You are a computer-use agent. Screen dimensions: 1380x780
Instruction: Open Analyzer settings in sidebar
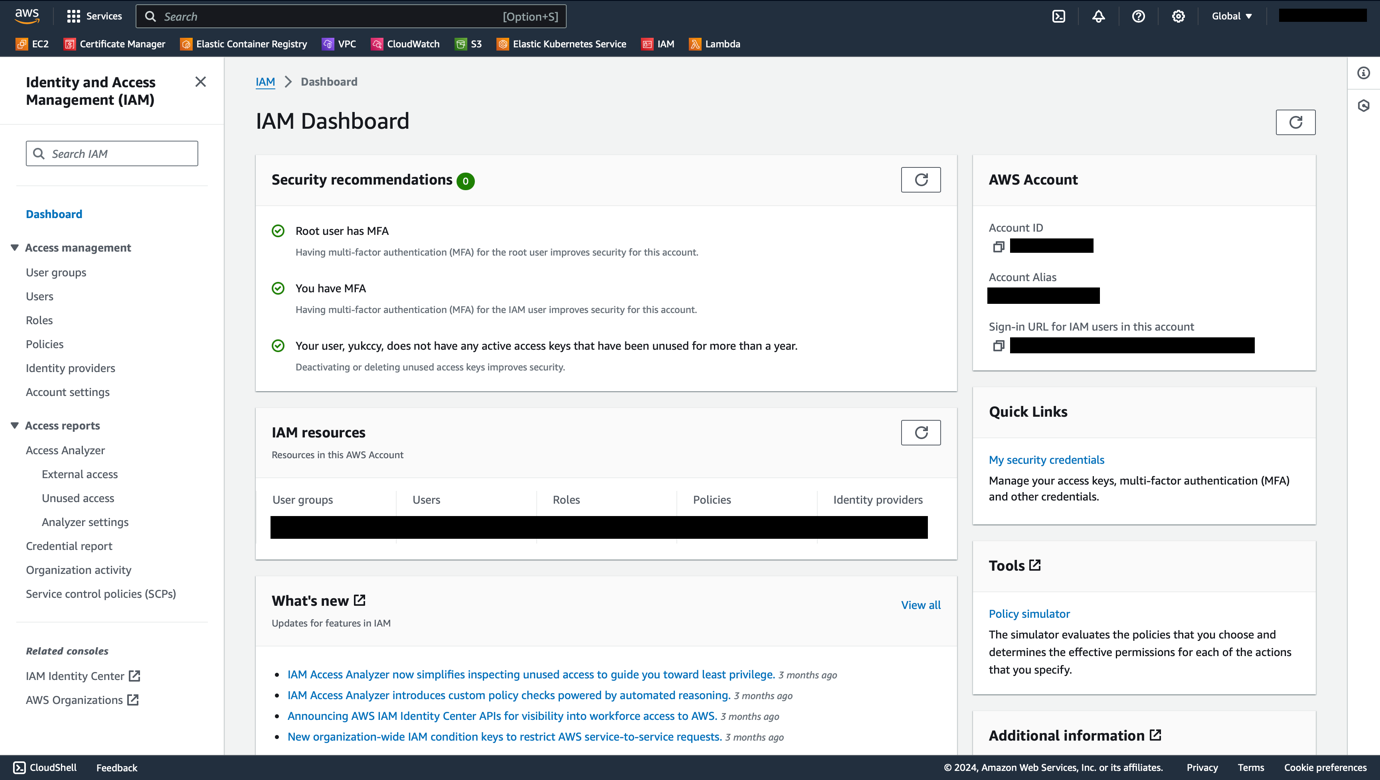(85, 522)
